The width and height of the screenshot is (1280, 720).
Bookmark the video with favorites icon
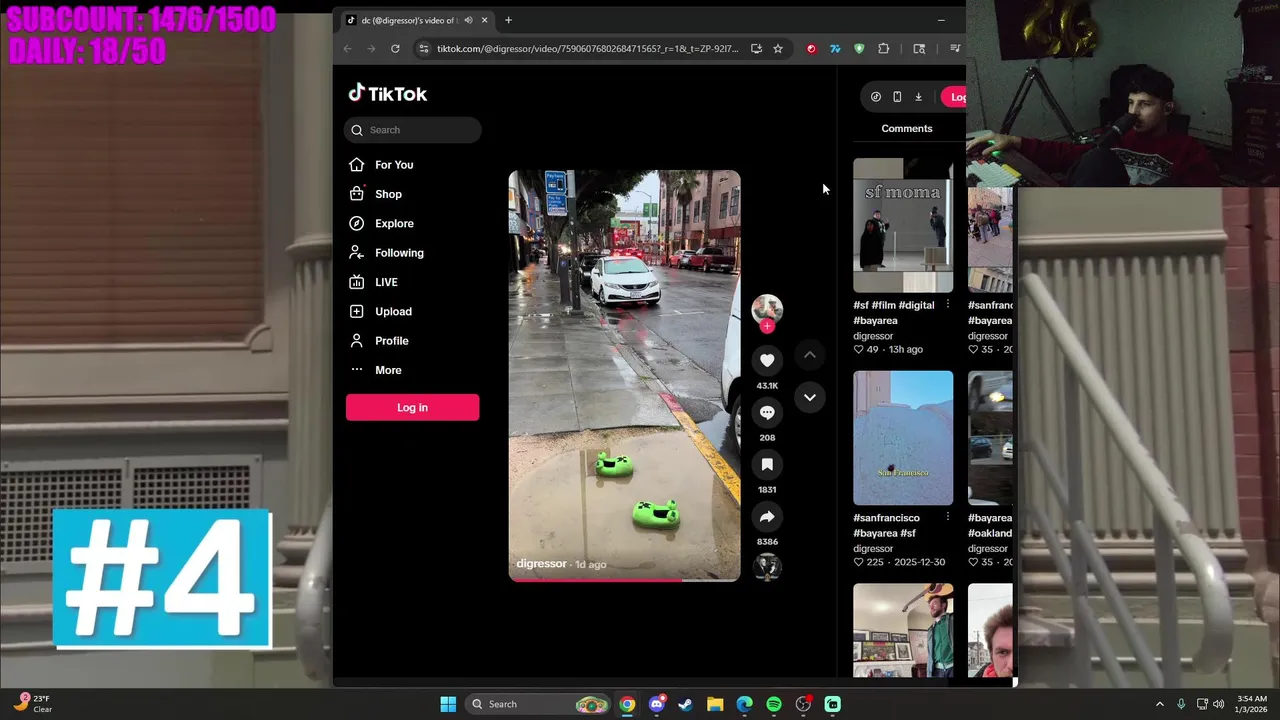(x=767, y=464)
